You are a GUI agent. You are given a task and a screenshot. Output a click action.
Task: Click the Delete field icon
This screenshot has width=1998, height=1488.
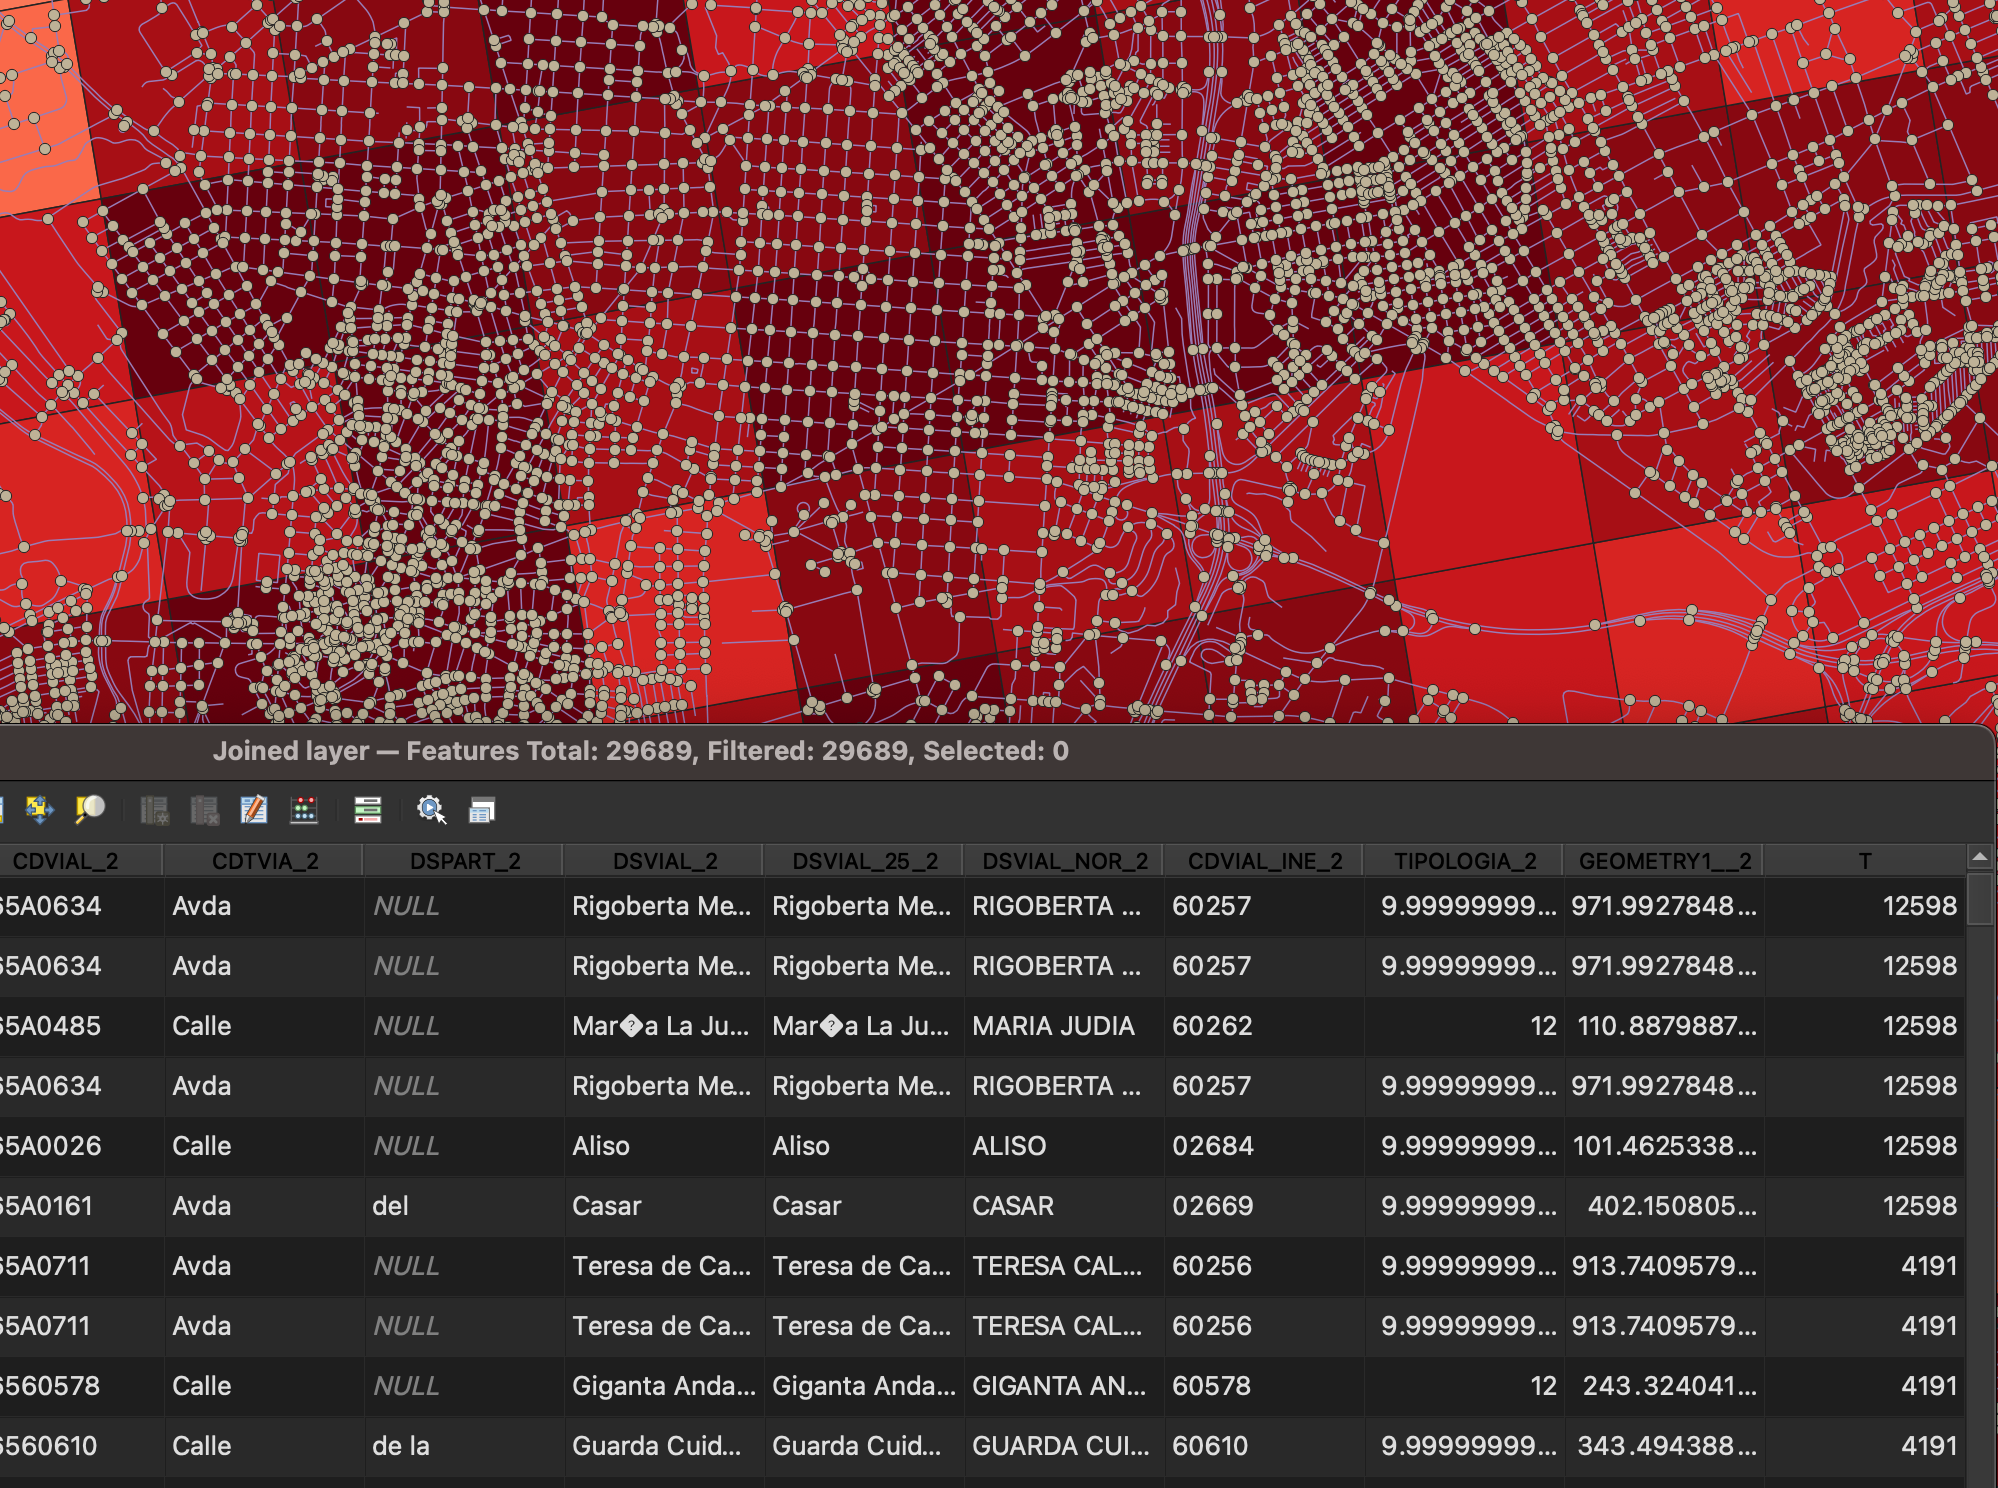click(x=204, y=810)
